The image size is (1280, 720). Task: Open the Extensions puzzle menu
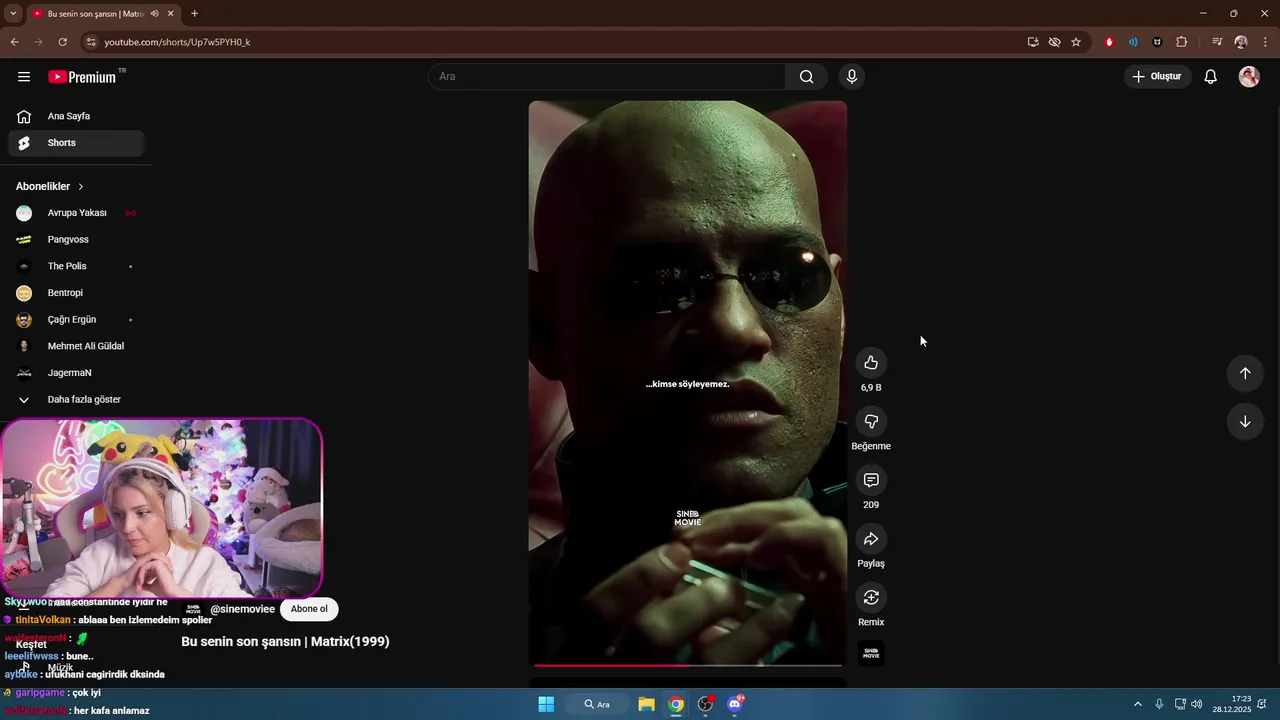(1182, 42)
